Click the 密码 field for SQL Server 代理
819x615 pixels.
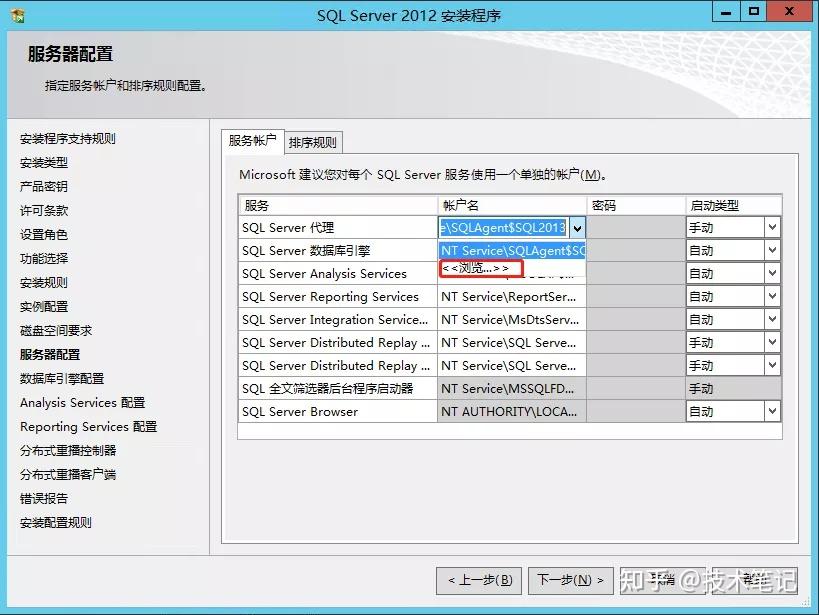pyautogui.click(x=637, y=227)
